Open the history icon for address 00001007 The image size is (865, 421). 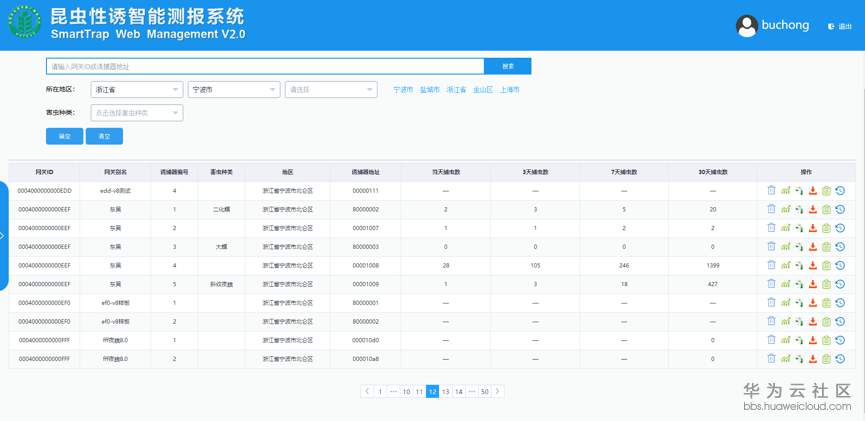point(840,228)
